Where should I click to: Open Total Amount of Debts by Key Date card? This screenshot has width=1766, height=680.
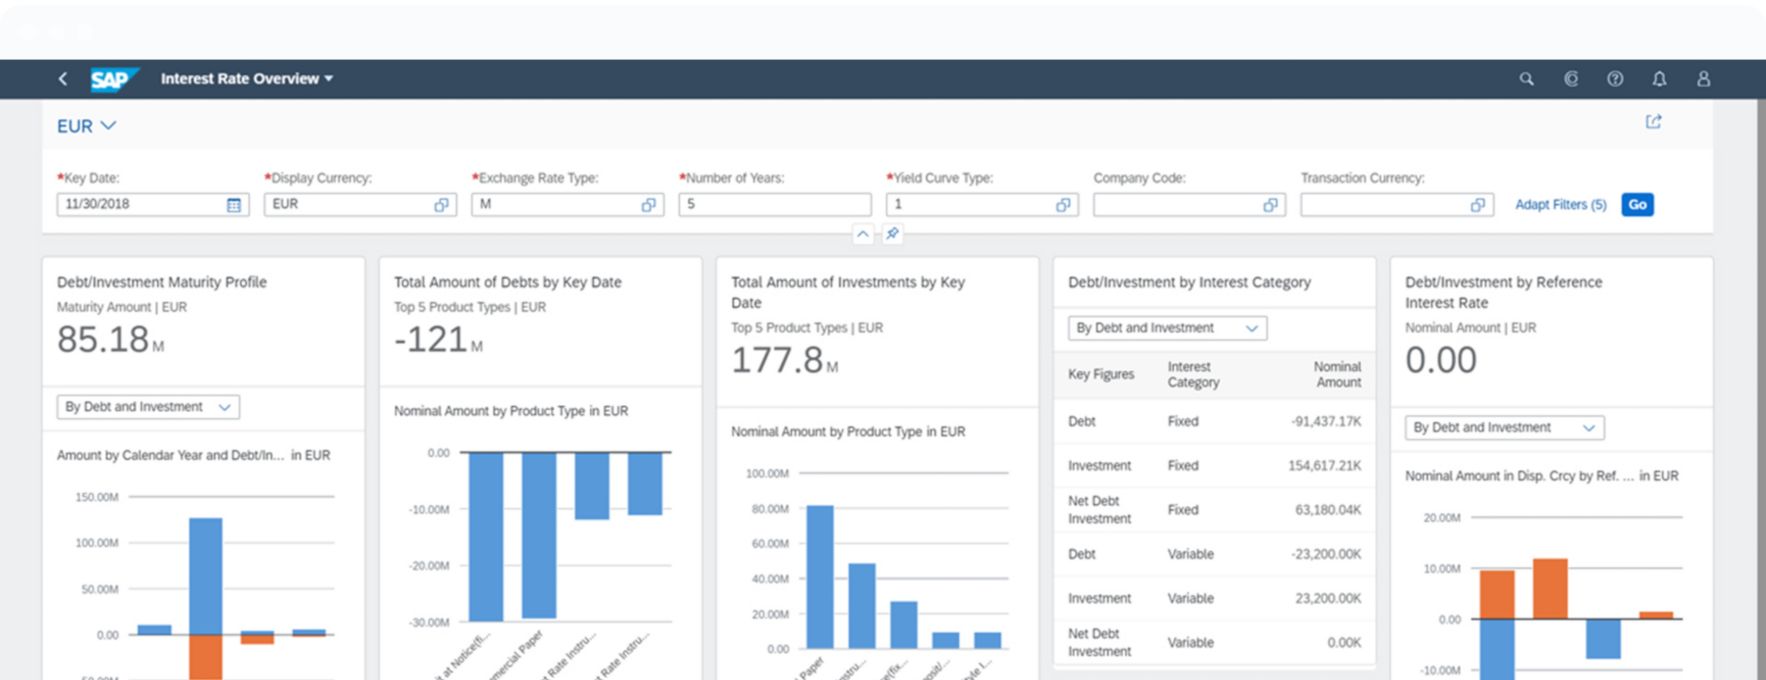[x=507, y=283]
